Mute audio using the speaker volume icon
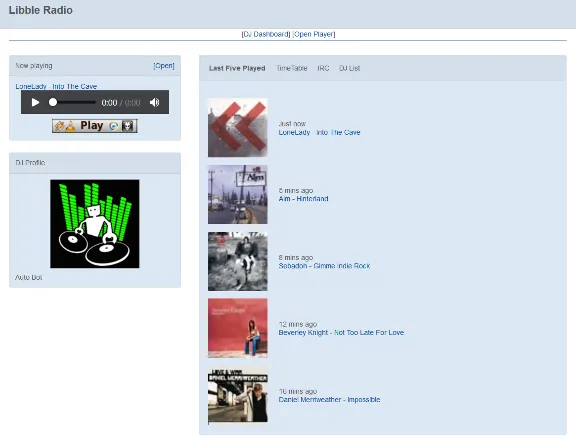Viewport: 576px width, 443px height. [155, 102]
